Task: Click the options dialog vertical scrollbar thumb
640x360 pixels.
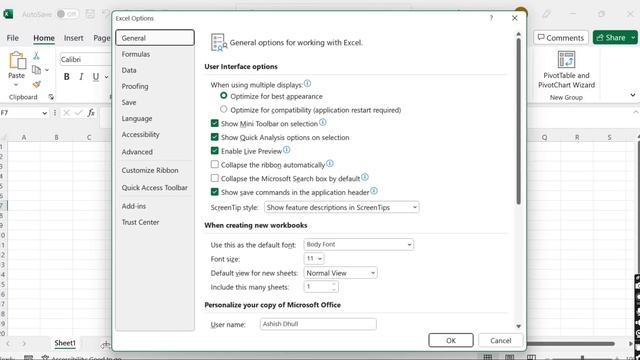Action: pyautogui.click(x=518, y=121)
